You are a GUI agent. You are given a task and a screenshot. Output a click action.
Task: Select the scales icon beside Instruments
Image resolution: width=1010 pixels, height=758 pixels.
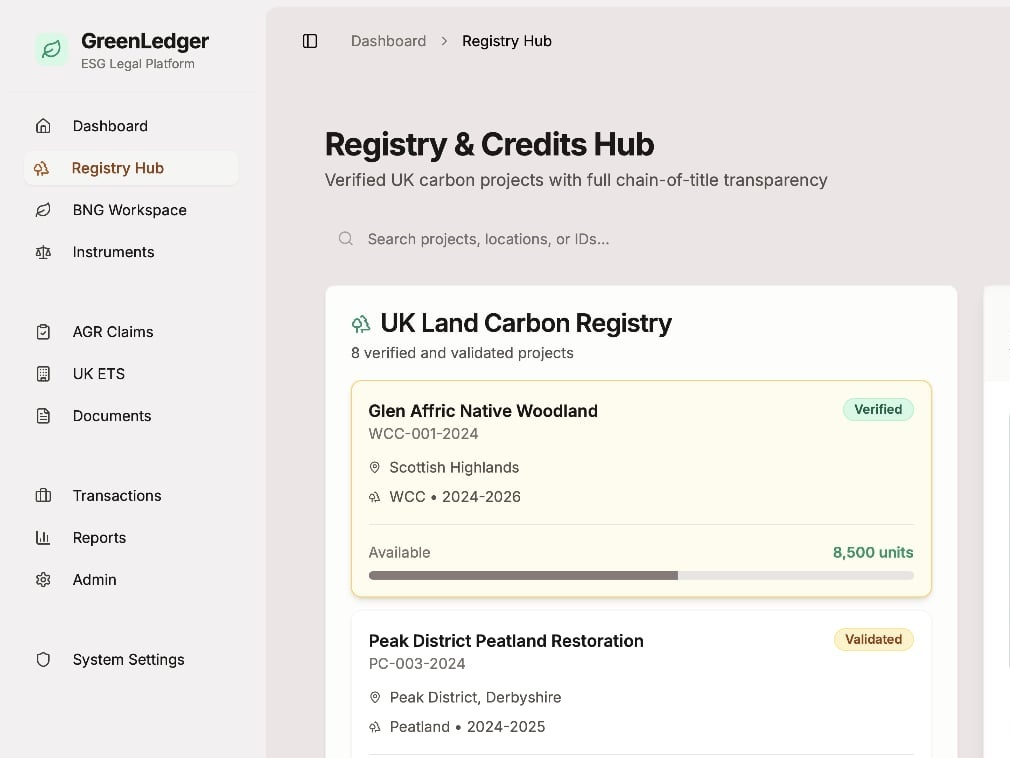(x=43, y=252)
